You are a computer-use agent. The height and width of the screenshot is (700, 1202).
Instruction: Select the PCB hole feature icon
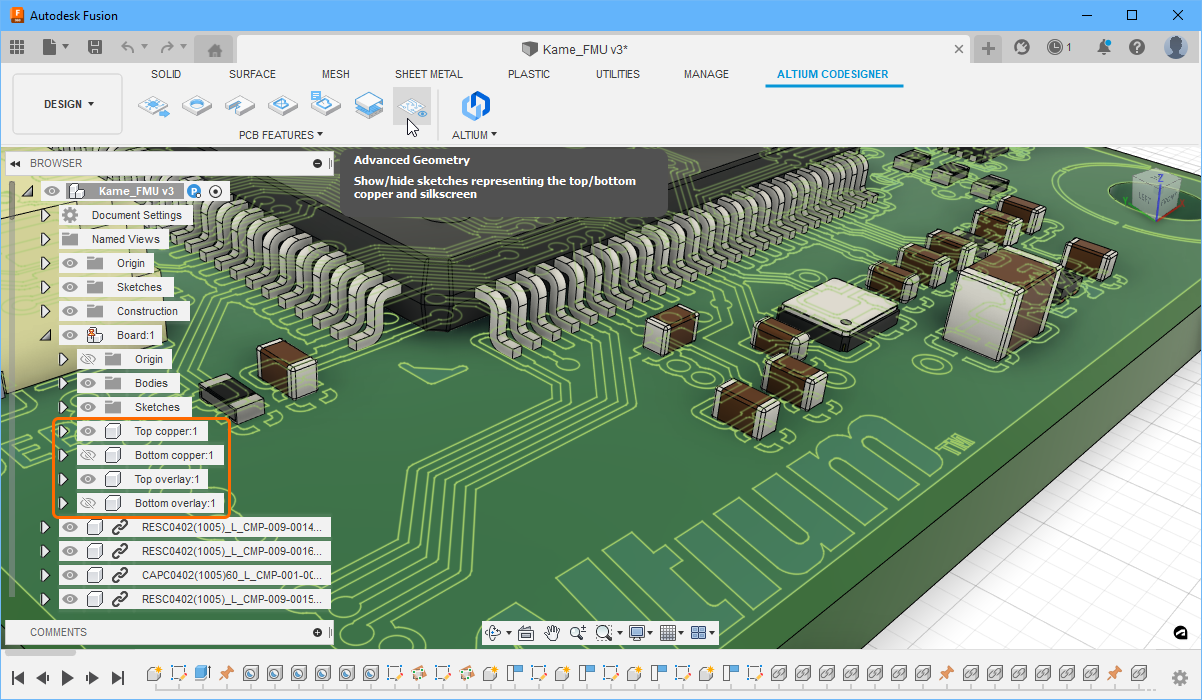[197, 104]
